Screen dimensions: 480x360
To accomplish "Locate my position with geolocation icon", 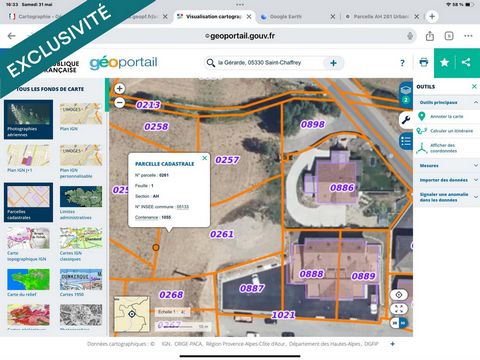I will click(399, 295).
